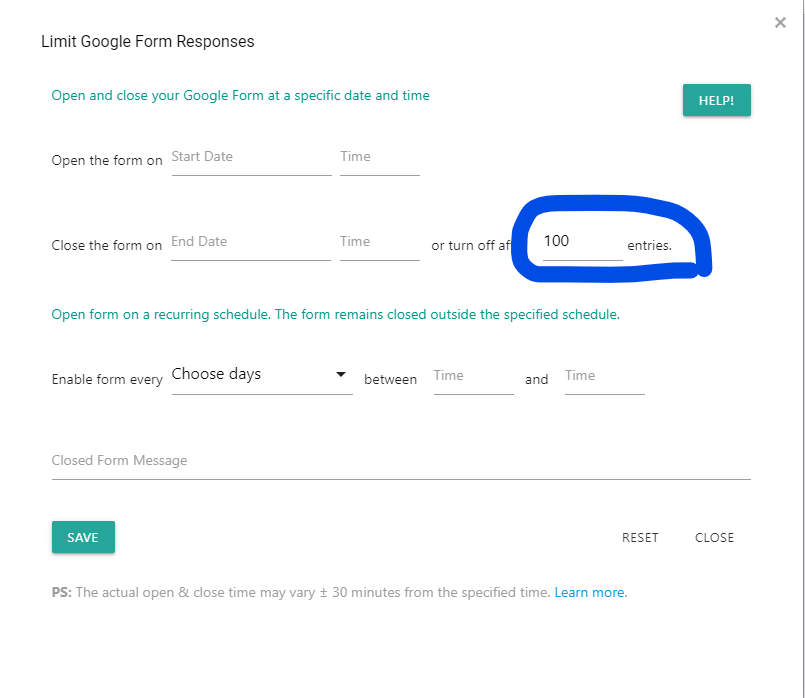Viewport: 805px width, 698px height.
Task: Click the RESET button
Action: click(x=640, y=537)
